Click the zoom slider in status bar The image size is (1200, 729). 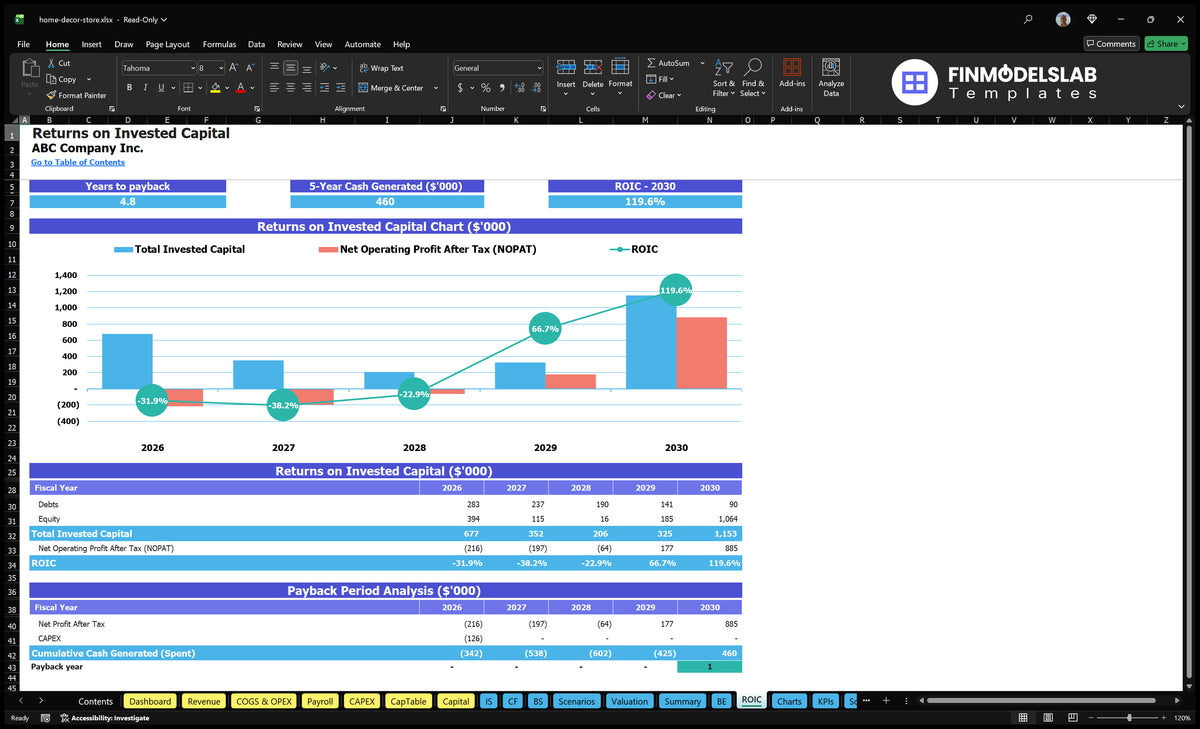[1129, 718]
